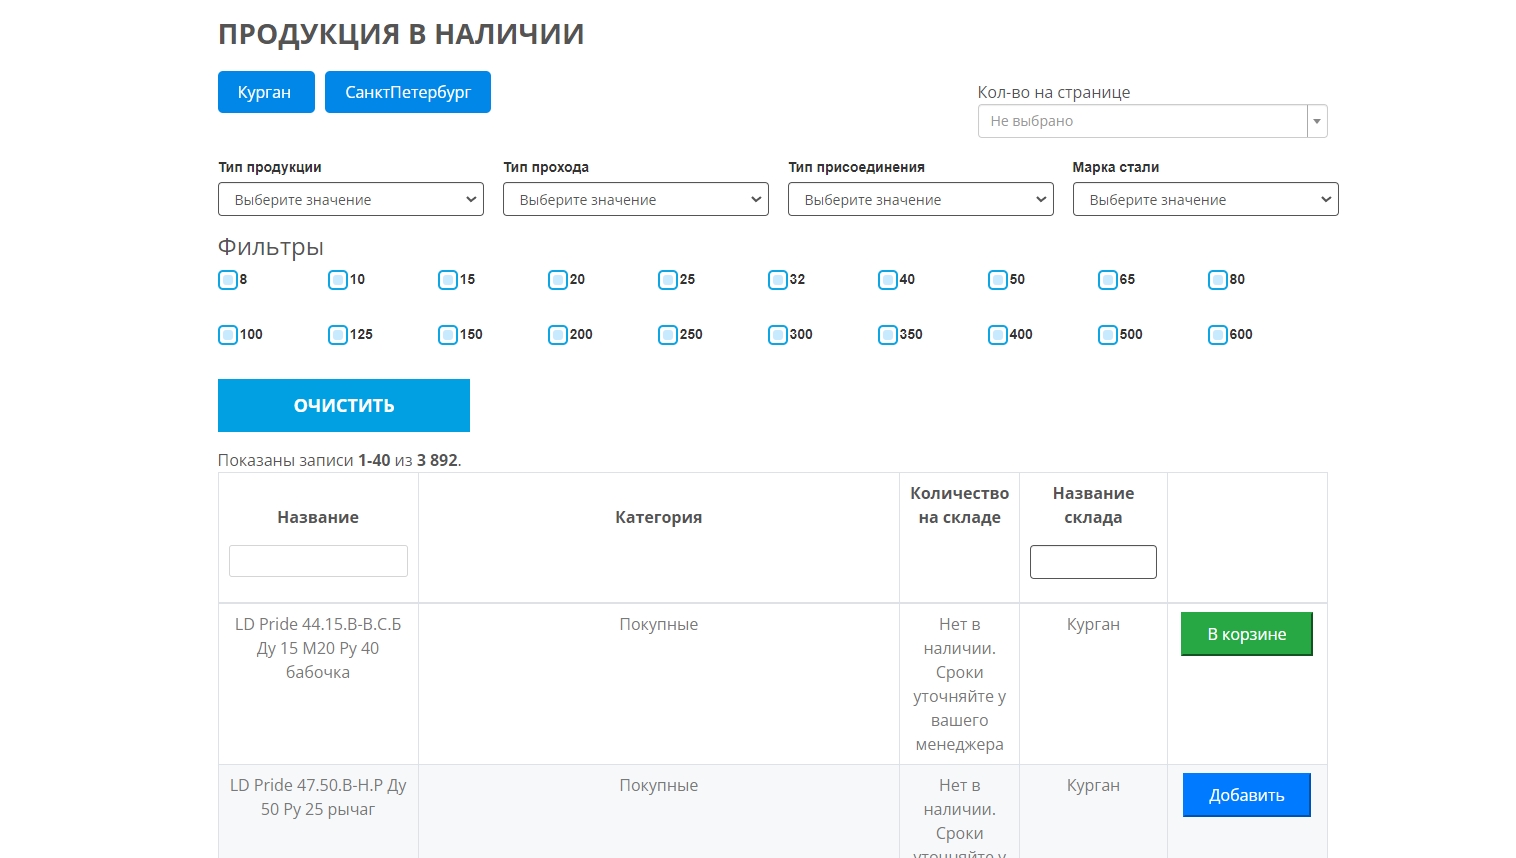
Task: Click the ОЧИСТИТЬ button to clear filters
Action: tap(343, 405)
